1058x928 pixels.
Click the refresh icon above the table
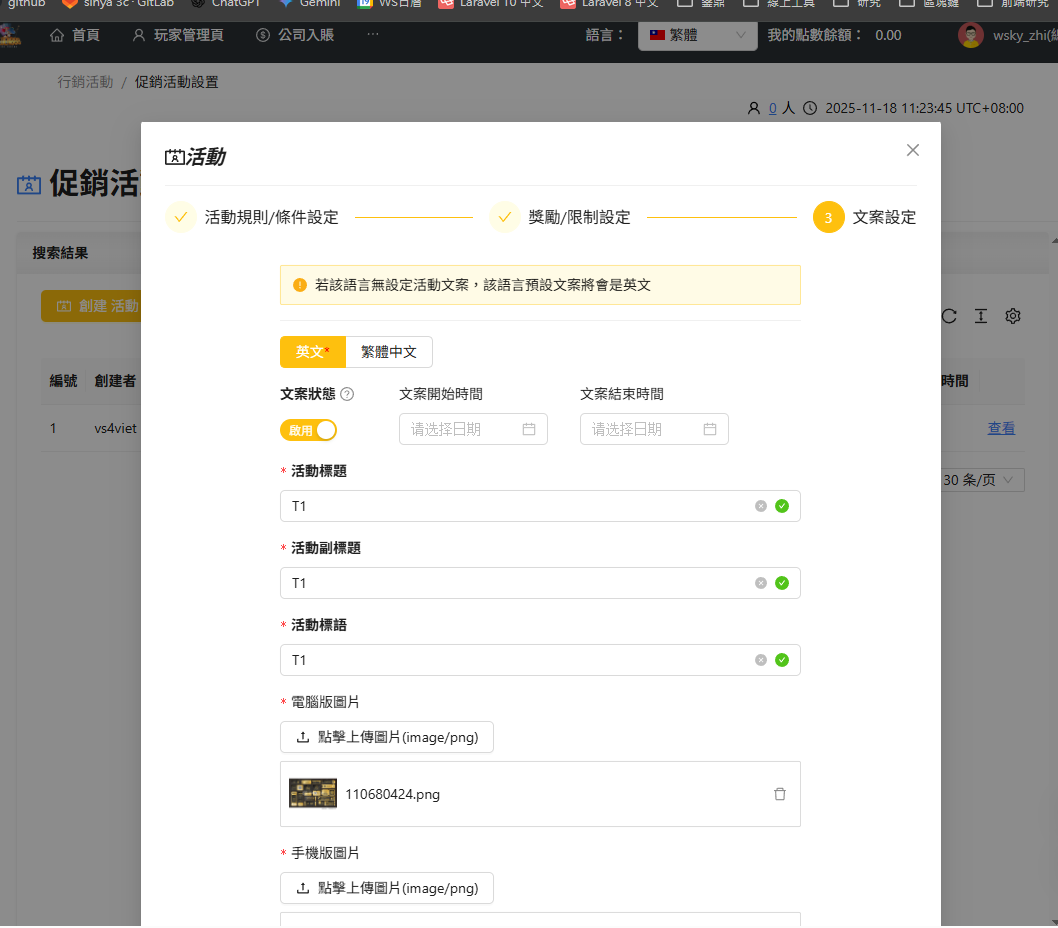(x=949, y=316)
